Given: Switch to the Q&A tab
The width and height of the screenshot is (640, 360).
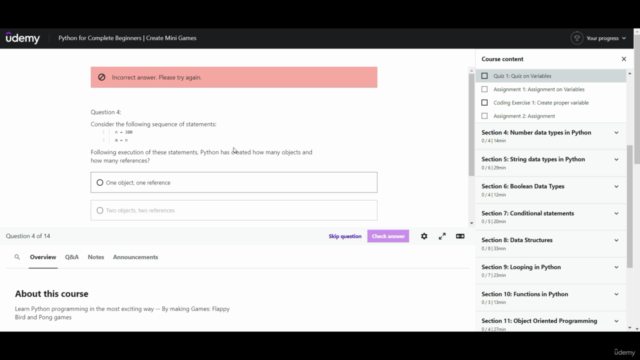Looking at the screenshot, I should pos(72,257).
